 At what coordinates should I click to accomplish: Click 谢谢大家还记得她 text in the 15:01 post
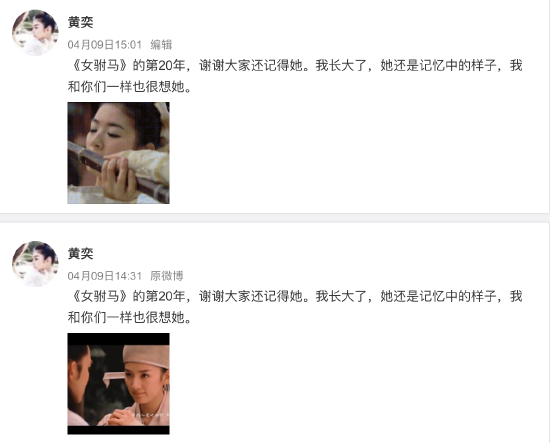251,65
